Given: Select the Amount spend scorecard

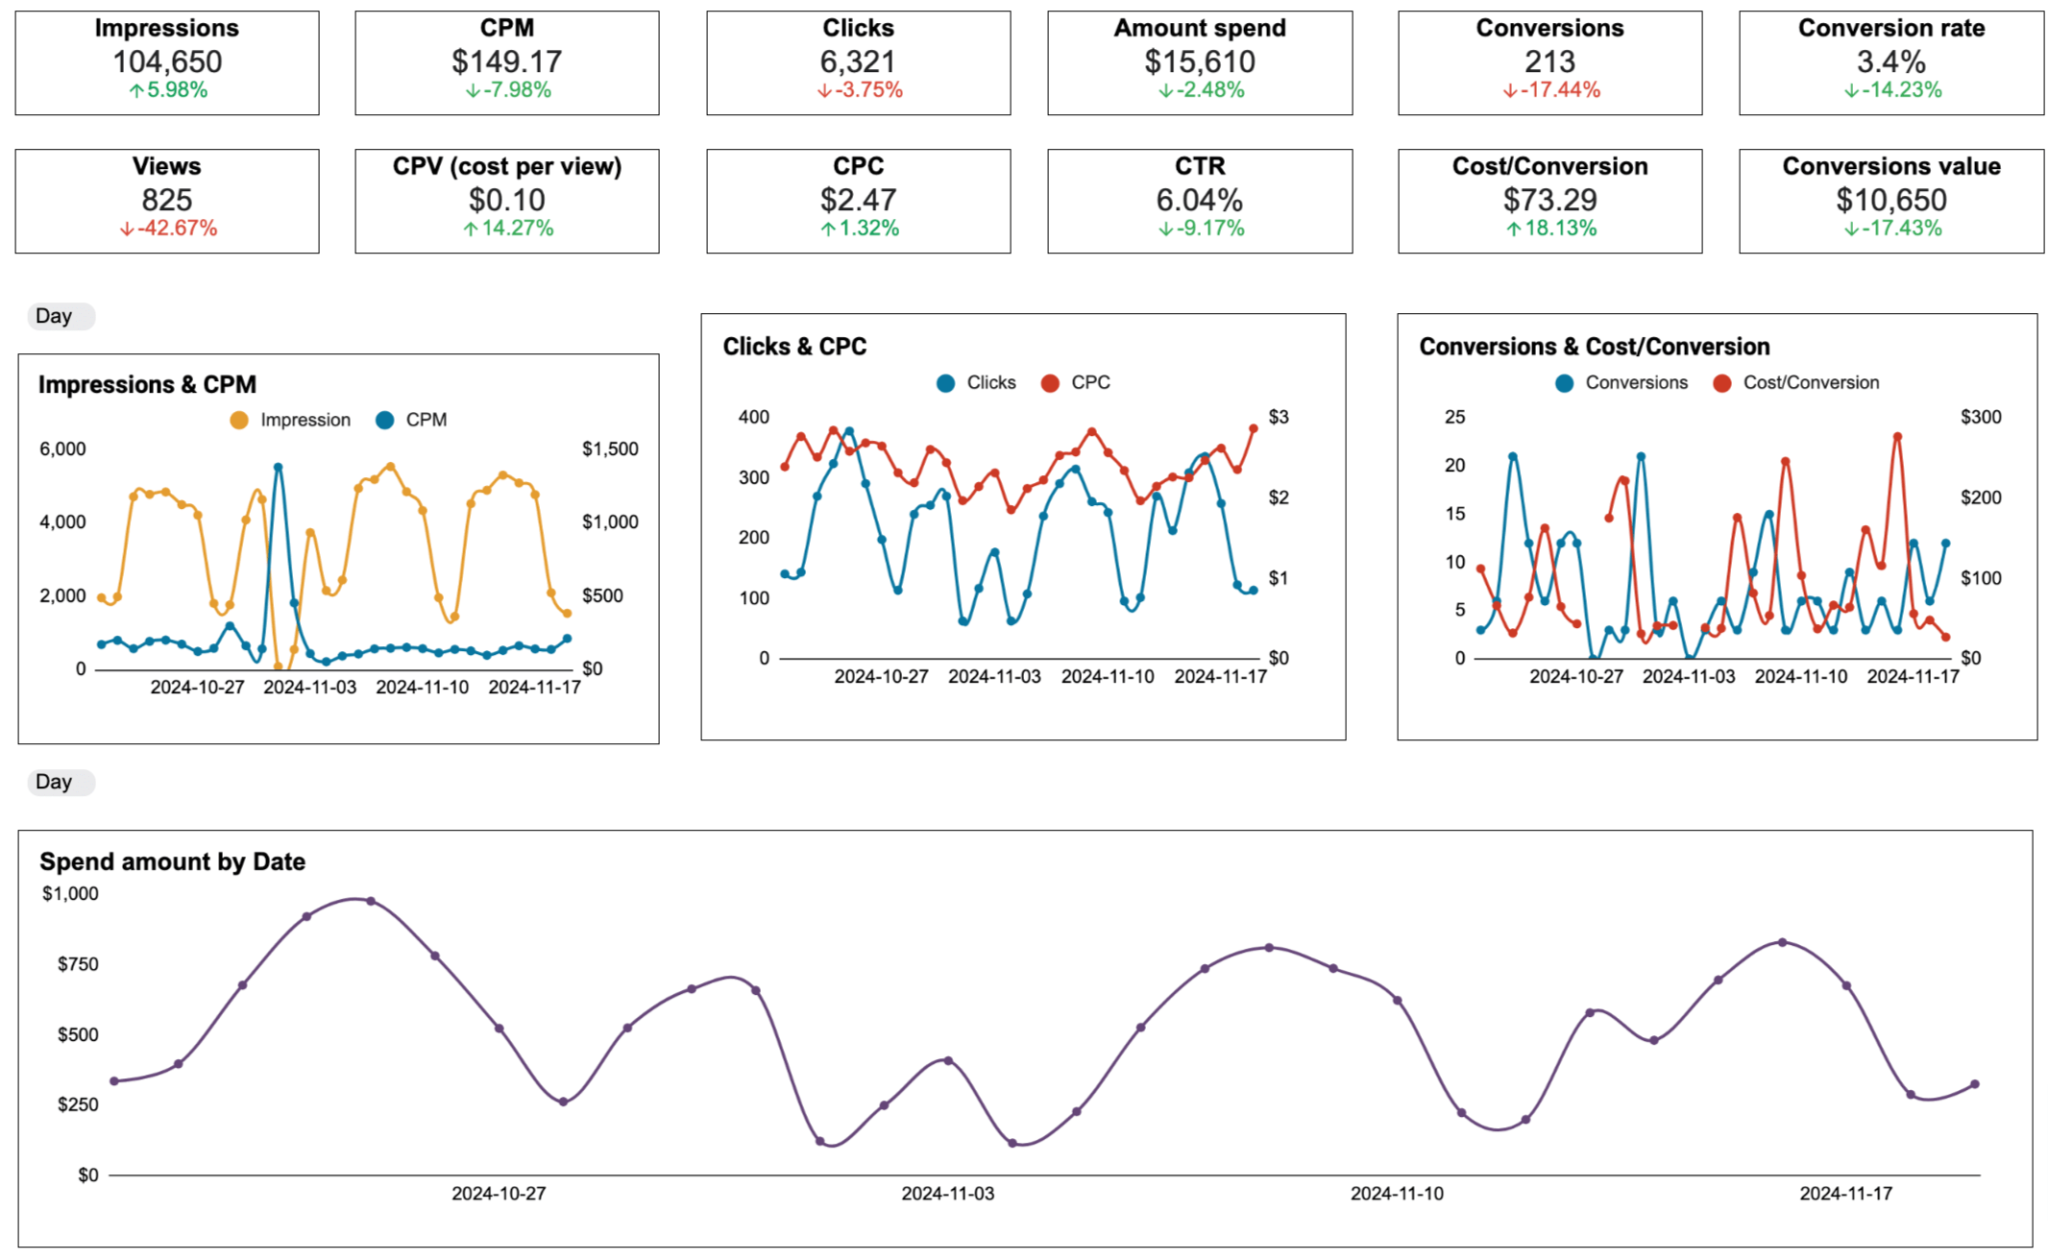Looking at the screenshot, I should point(1199,62).
